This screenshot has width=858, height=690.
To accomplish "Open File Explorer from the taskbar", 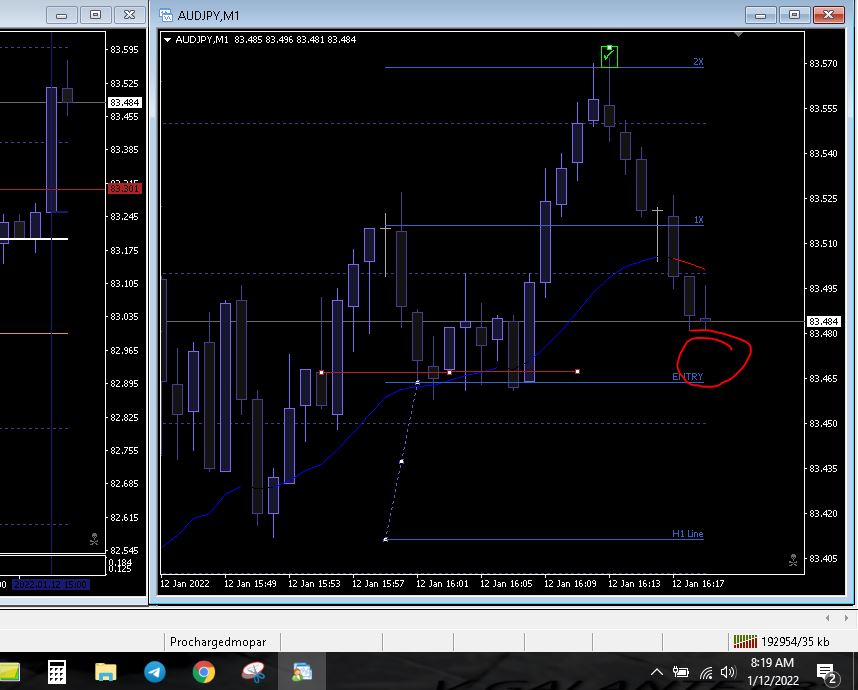I will [106, 672].
